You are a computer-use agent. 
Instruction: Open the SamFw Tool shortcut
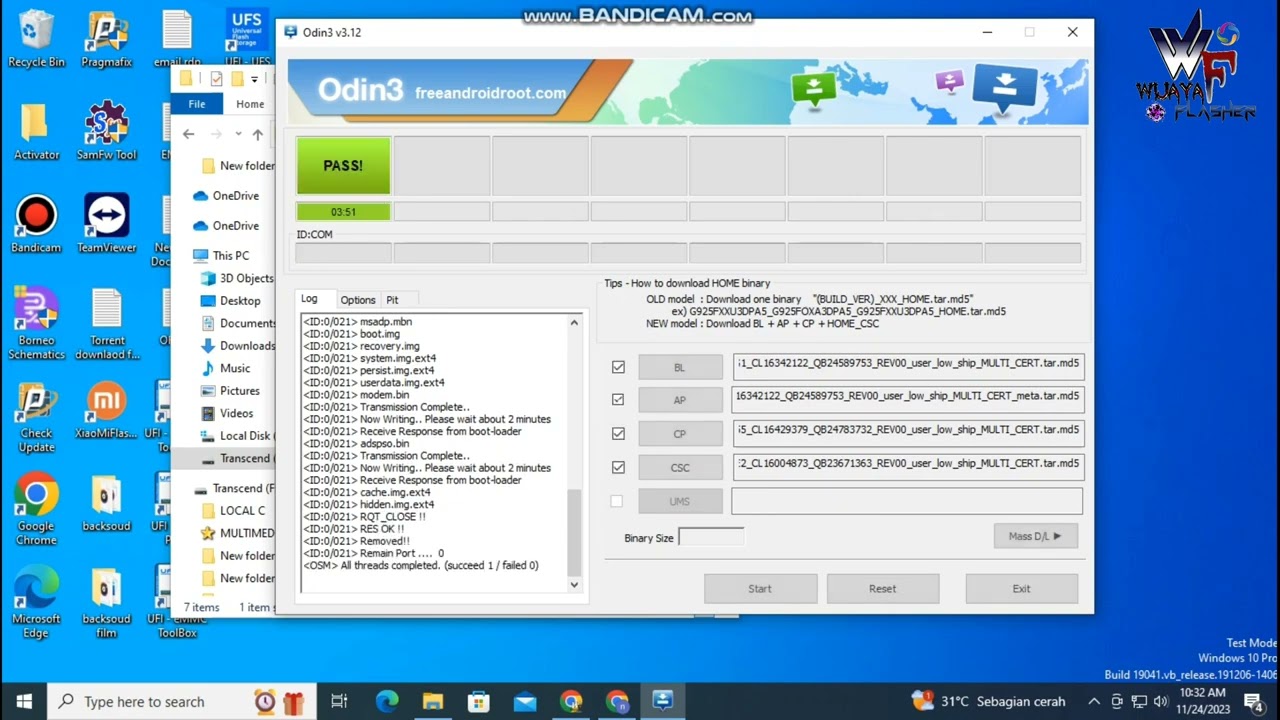point(106,131)
